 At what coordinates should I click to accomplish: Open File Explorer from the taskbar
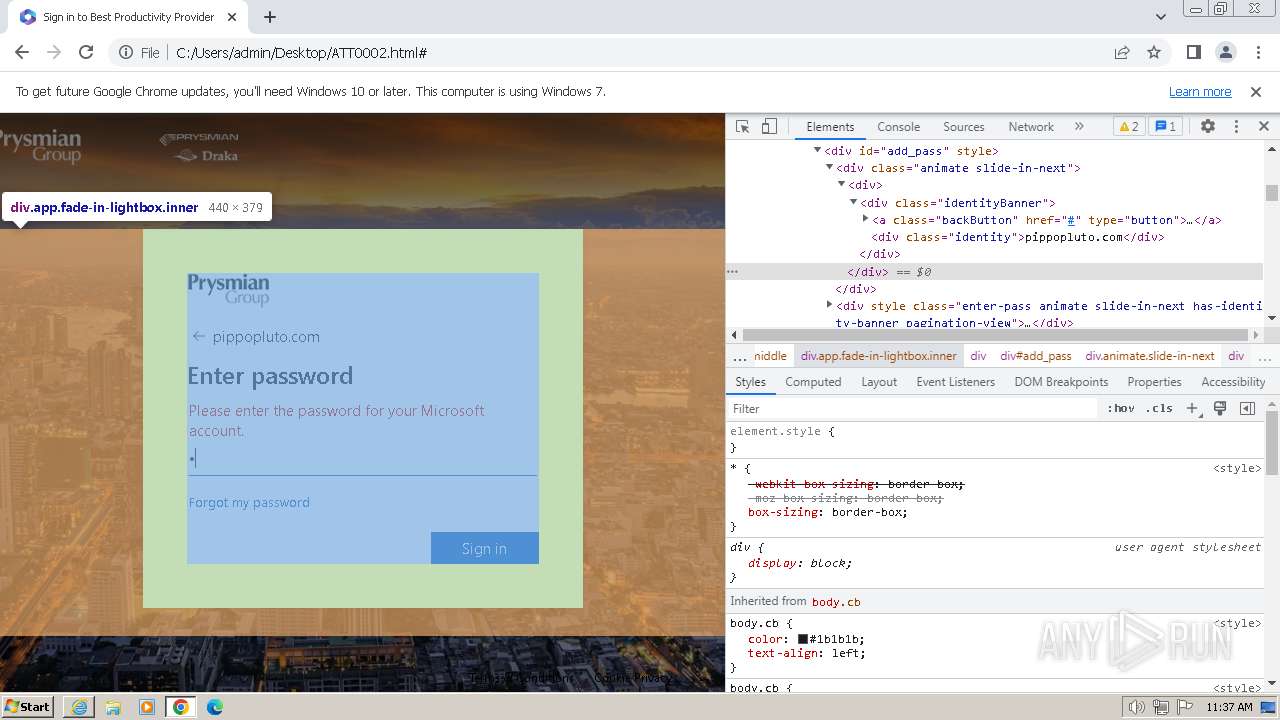113,707
